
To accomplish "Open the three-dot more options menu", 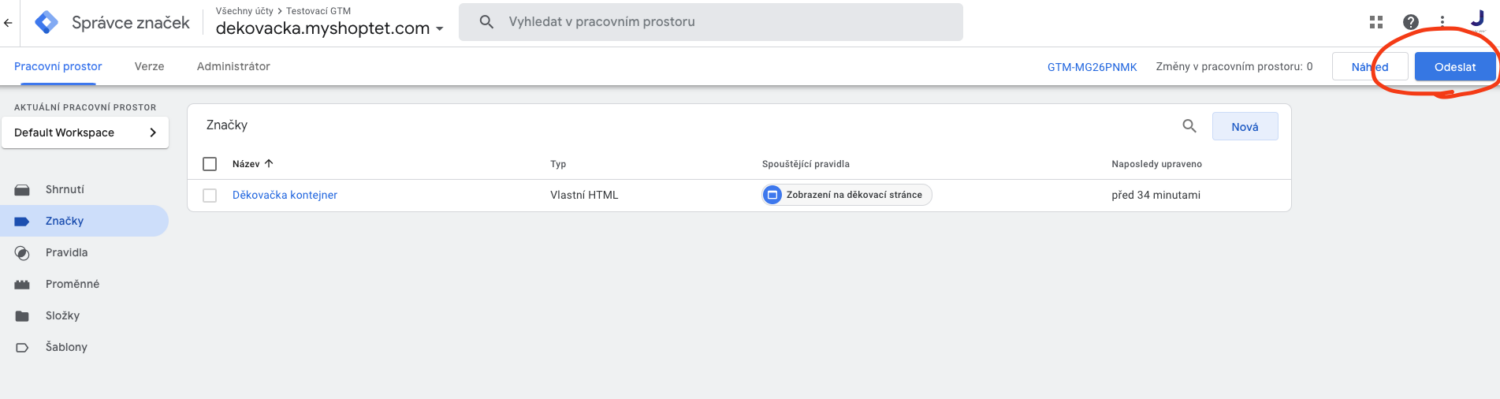I will tap(1443, 22).
